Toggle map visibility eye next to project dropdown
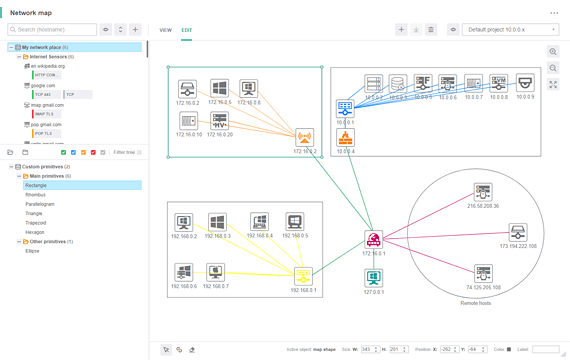The image size is (570, 360). click(453, 30)
